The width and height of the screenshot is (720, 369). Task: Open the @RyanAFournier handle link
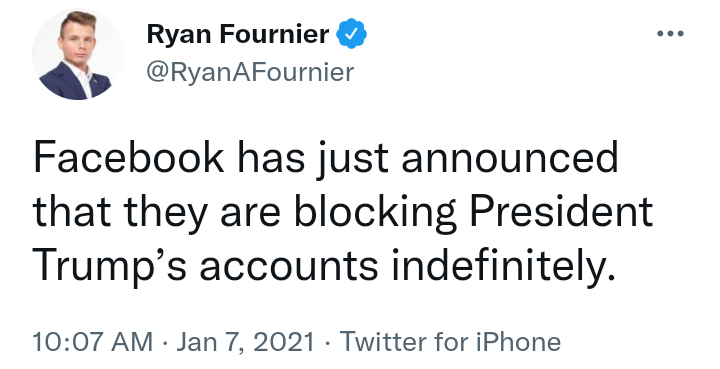pyautogui.click(x=250, y=72)
